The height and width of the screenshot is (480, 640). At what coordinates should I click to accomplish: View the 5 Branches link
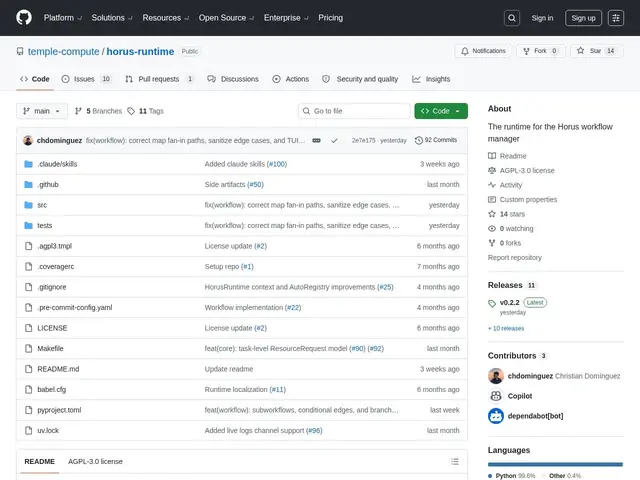point(98,111)
